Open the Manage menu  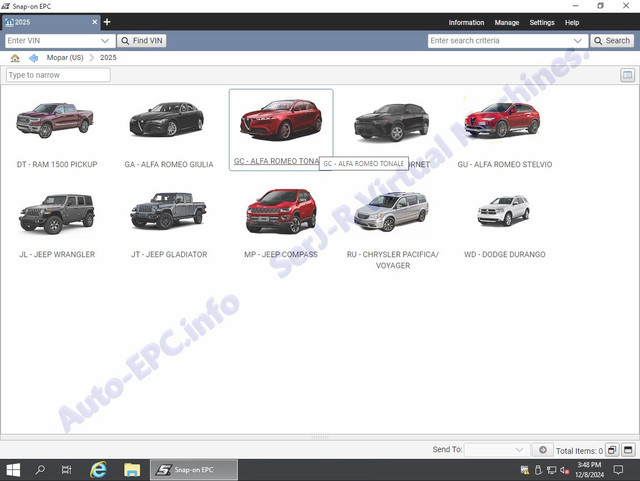507,22
